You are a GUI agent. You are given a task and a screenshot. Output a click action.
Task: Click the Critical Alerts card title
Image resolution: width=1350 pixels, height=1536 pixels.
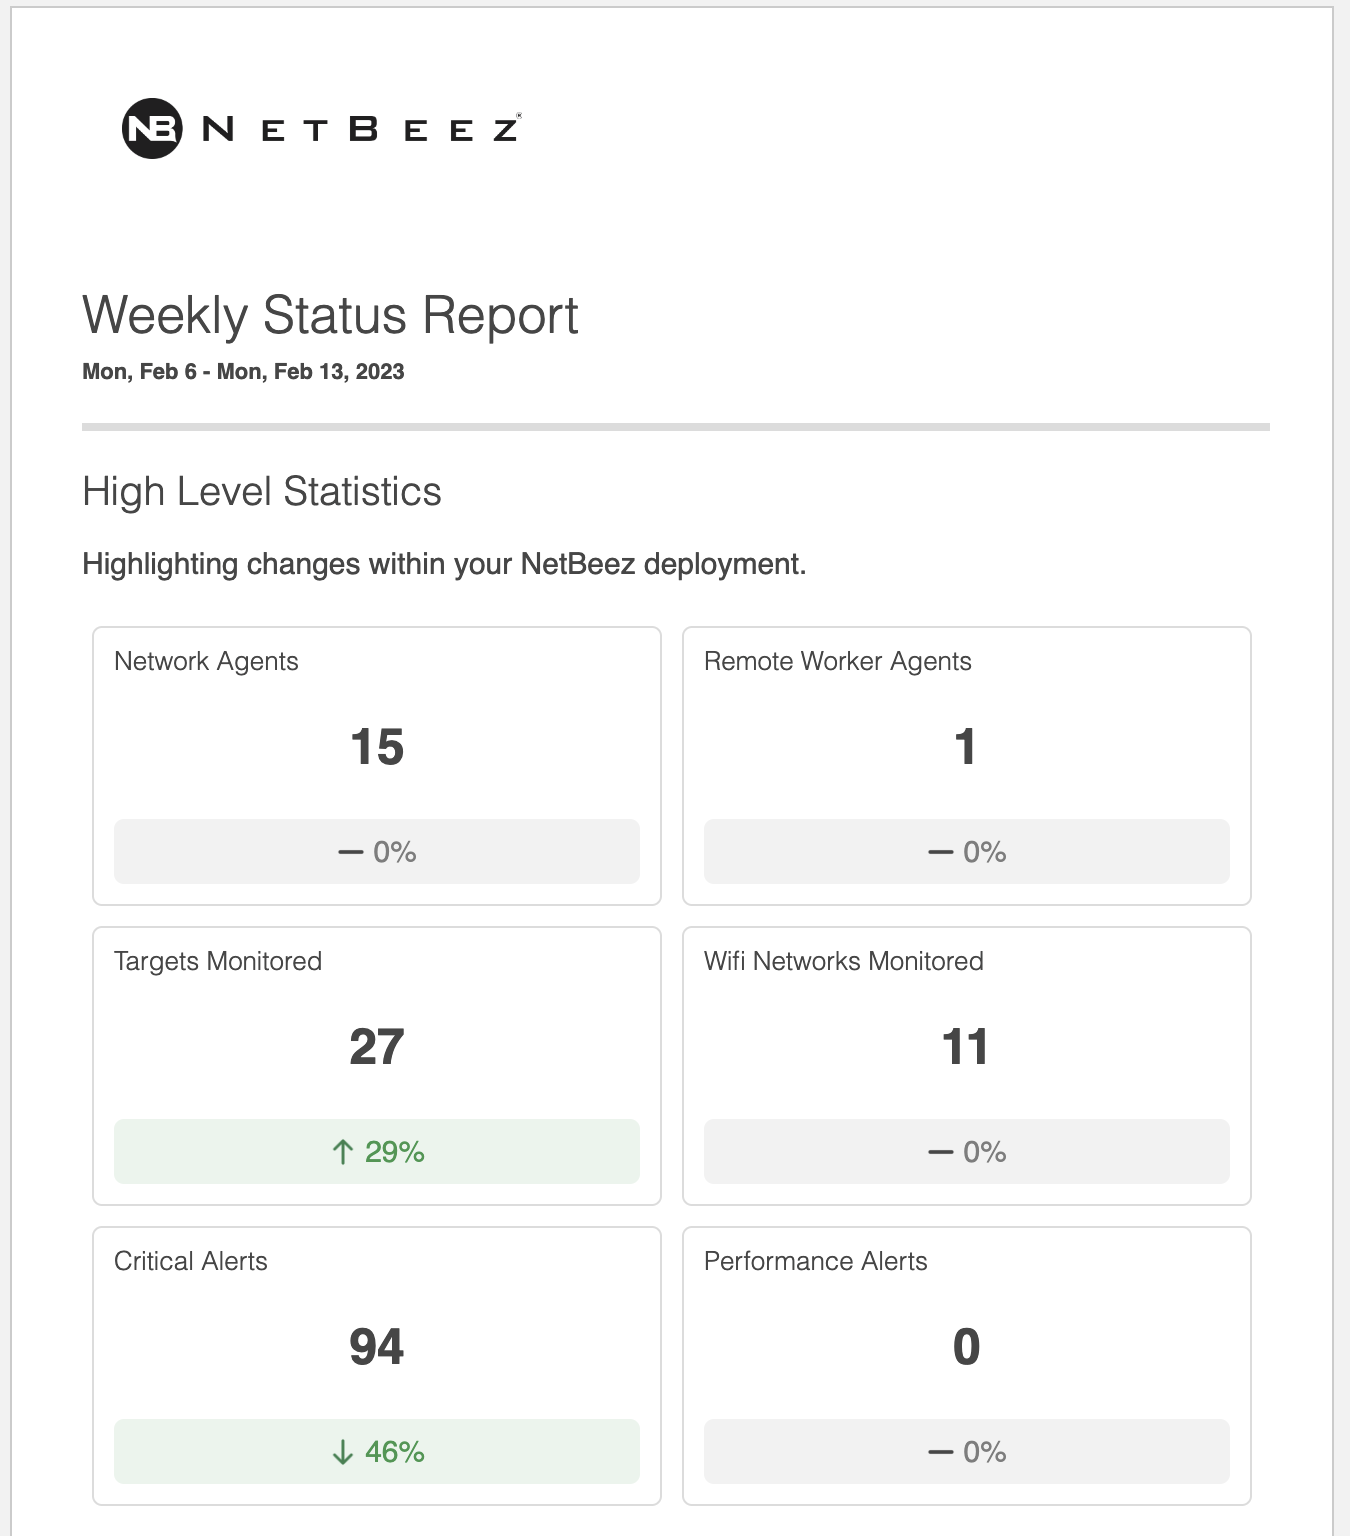pos(191,1261)
